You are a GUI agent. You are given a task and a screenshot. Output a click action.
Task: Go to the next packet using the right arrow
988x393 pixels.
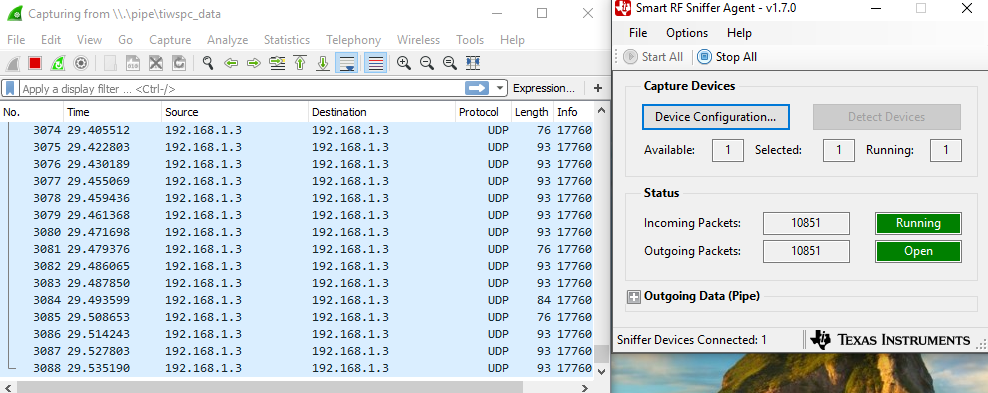tap(254, 63)
